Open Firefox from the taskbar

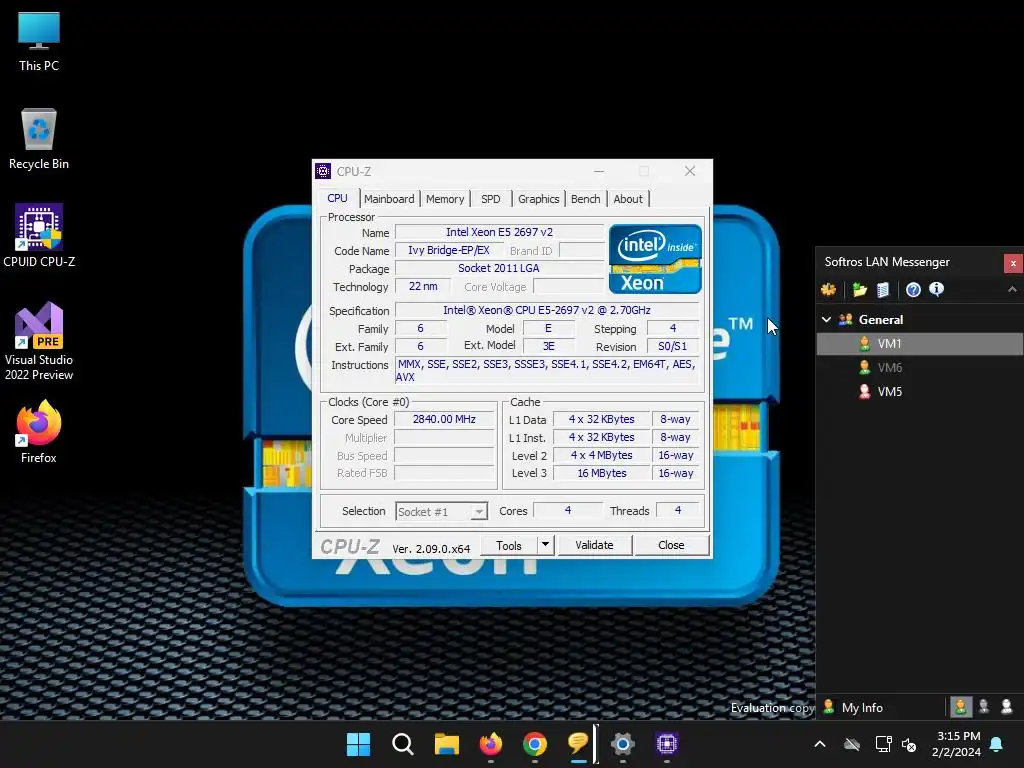pyautogui.click(x=490, y=744)
